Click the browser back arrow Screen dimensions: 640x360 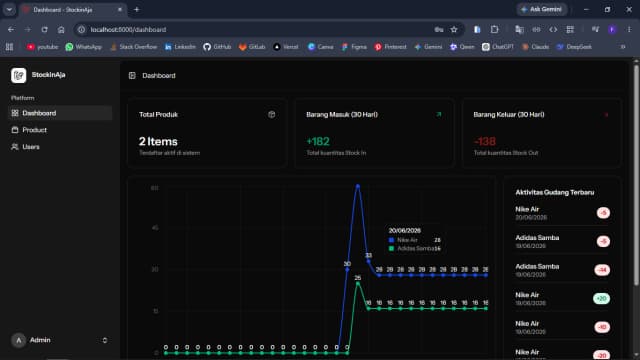pos(11,29)
